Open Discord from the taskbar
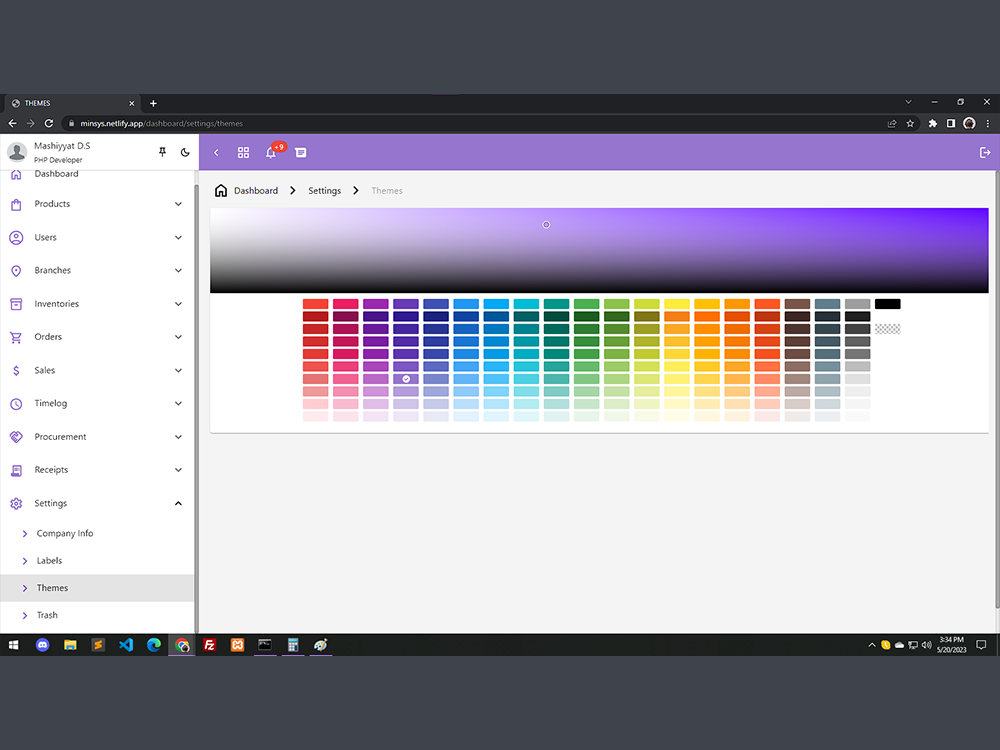Image resolution: width=1000 pixels, height=750 pixels. pos(42,645)
